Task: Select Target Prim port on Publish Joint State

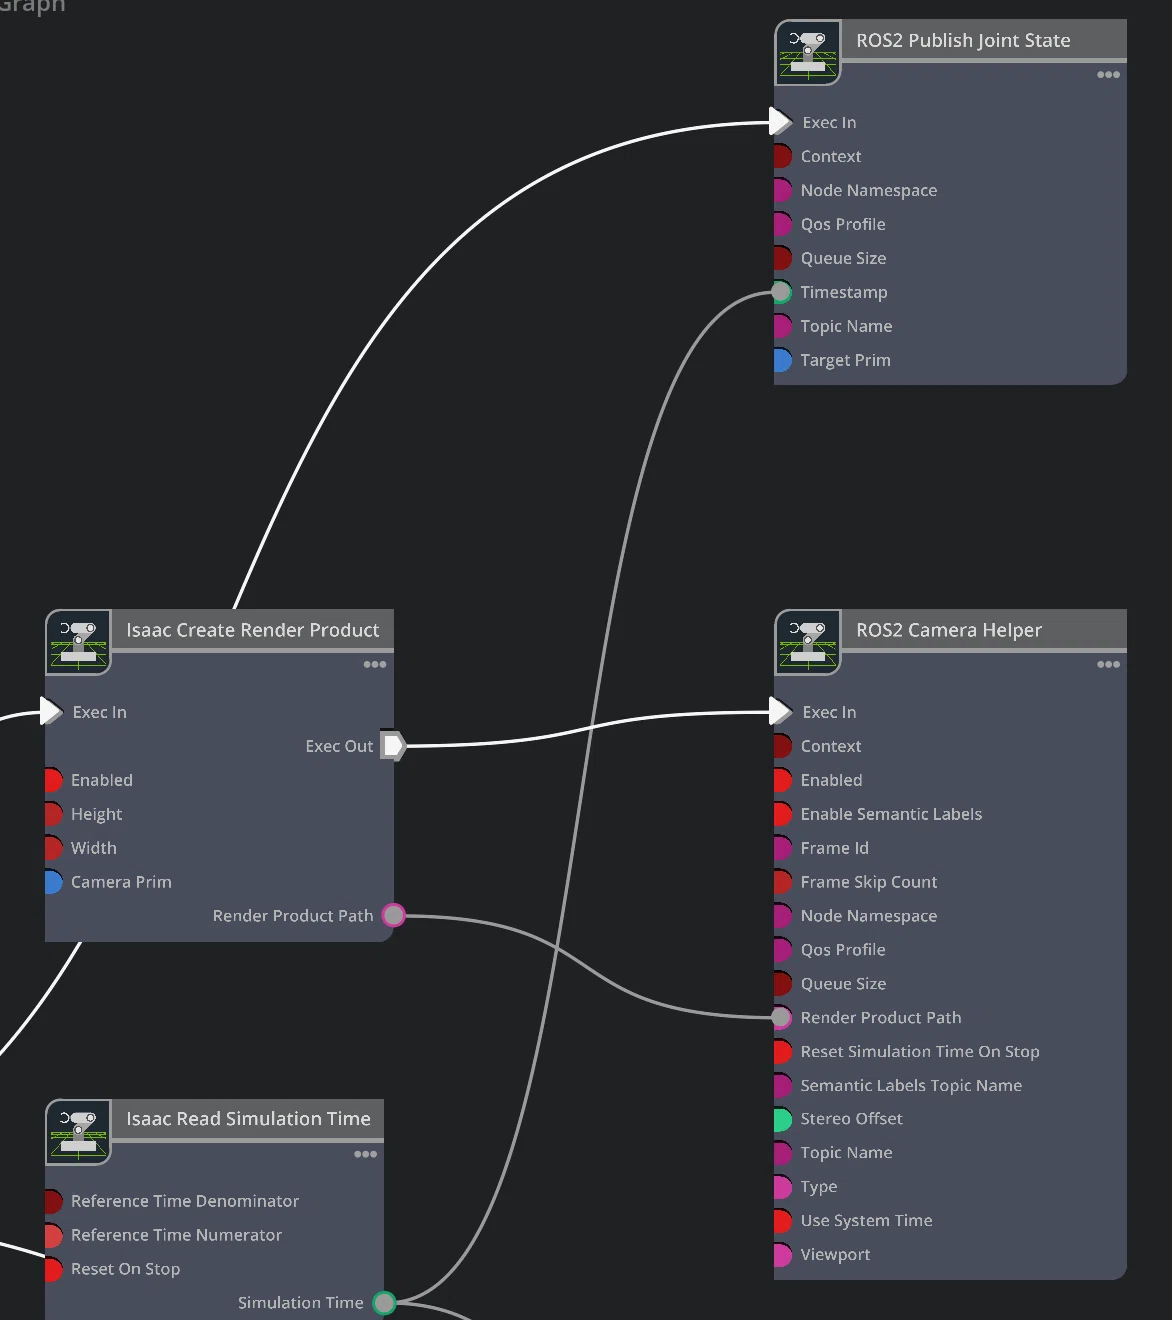Action: tap(783, 360)
